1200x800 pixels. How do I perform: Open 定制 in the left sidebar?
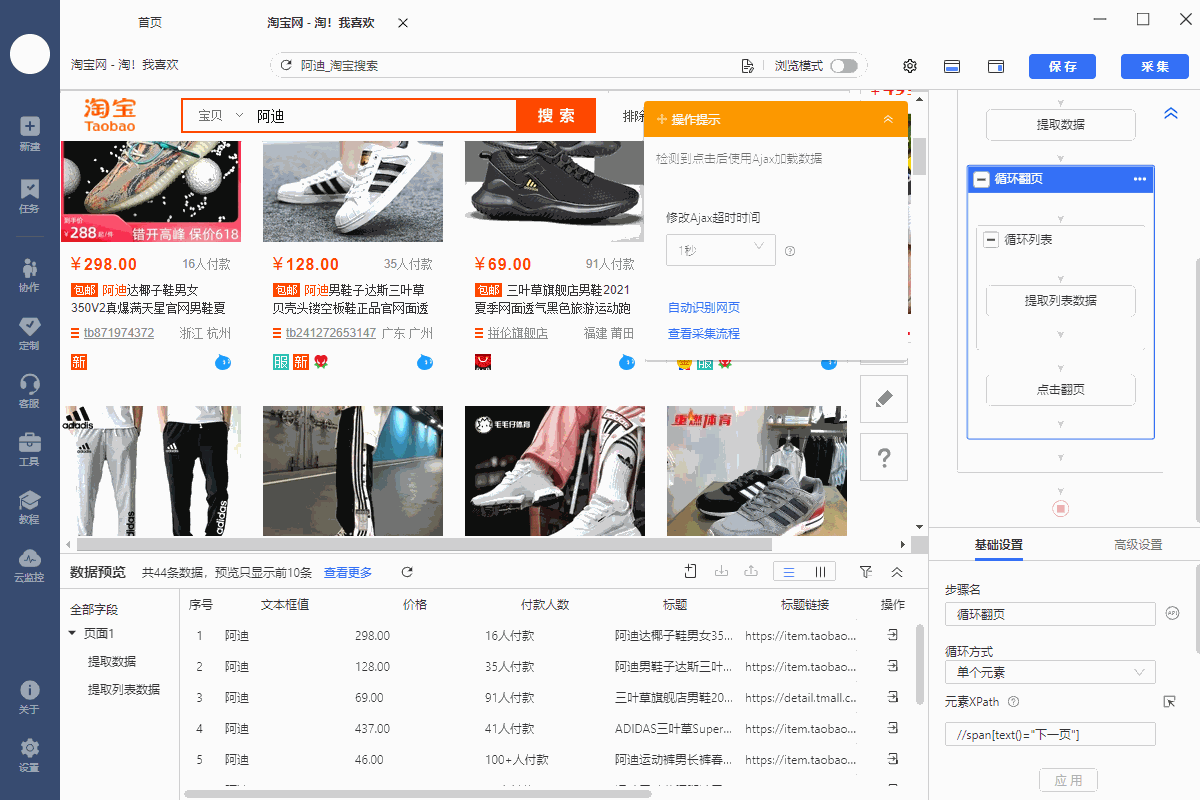pyautogui.click(x=29, y=333)
